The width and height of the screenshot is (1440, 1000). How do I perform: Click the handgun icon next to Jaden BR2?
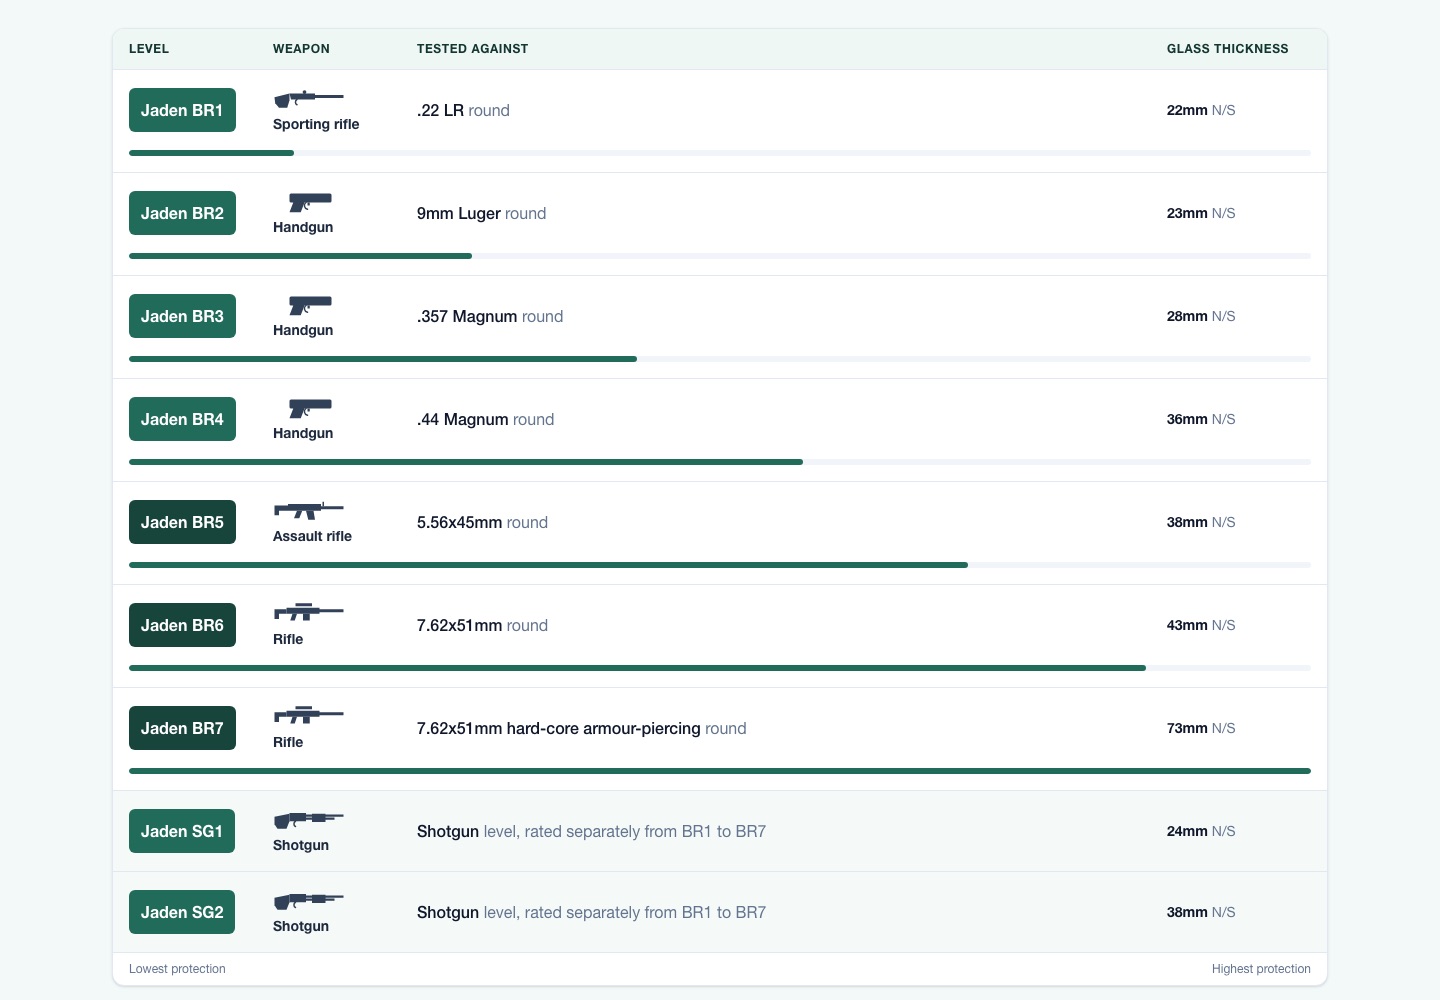pos(310,202)
